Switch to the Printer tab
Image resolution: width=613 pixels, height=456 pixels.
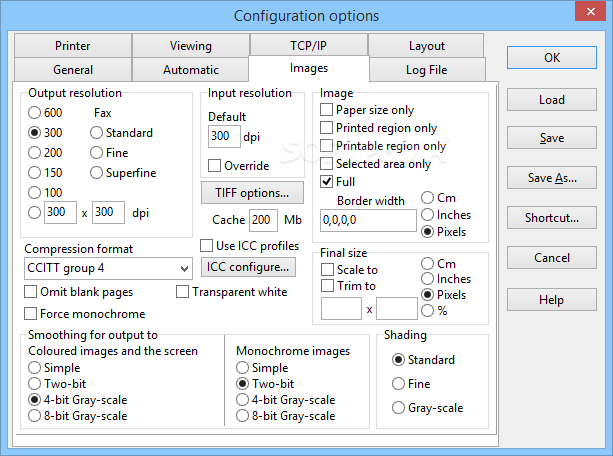click(x=72, y=46)
